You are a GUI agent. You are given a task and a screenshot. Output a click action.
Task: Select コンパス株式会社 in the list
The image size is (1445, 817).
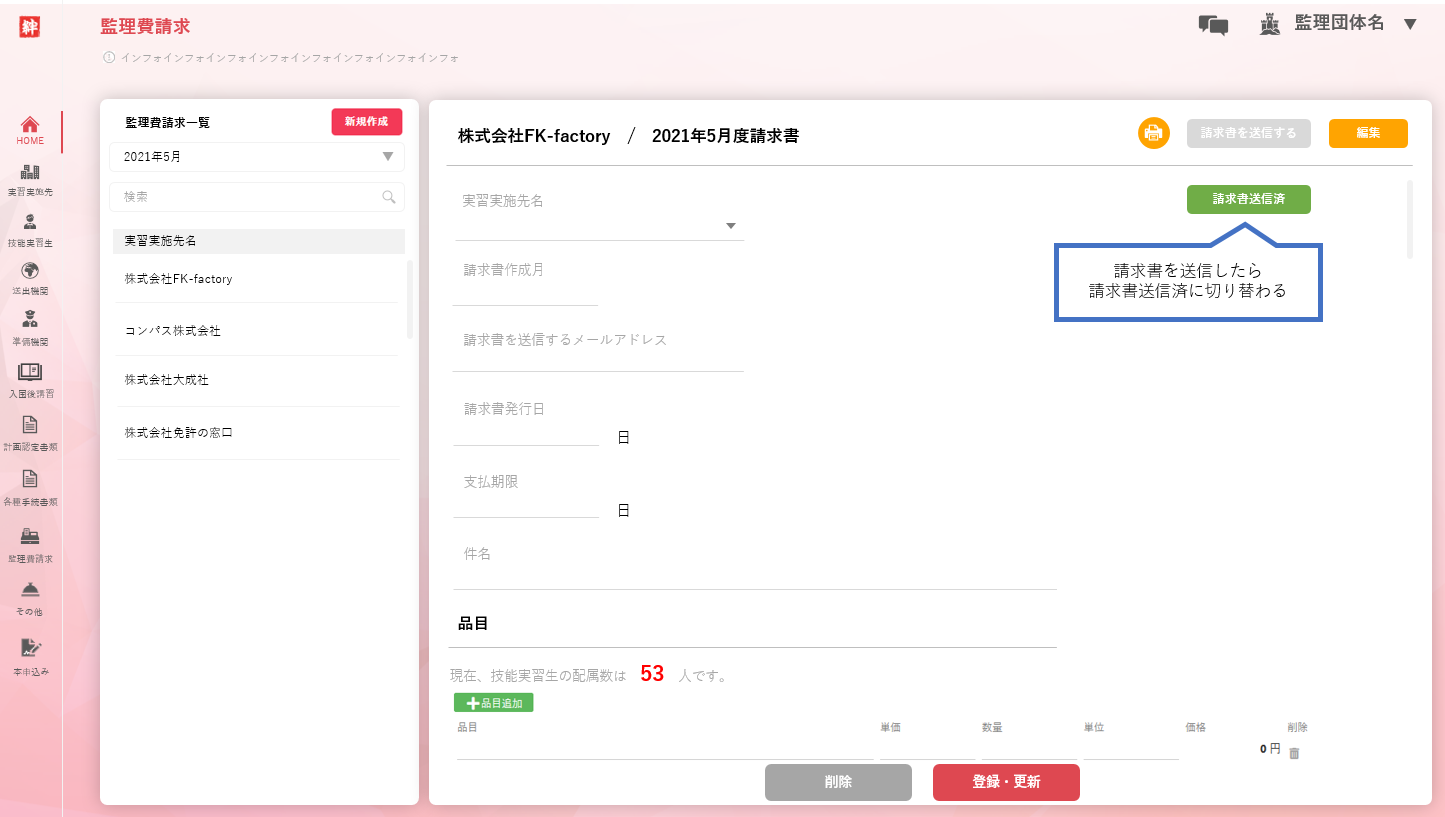(173, 330)
